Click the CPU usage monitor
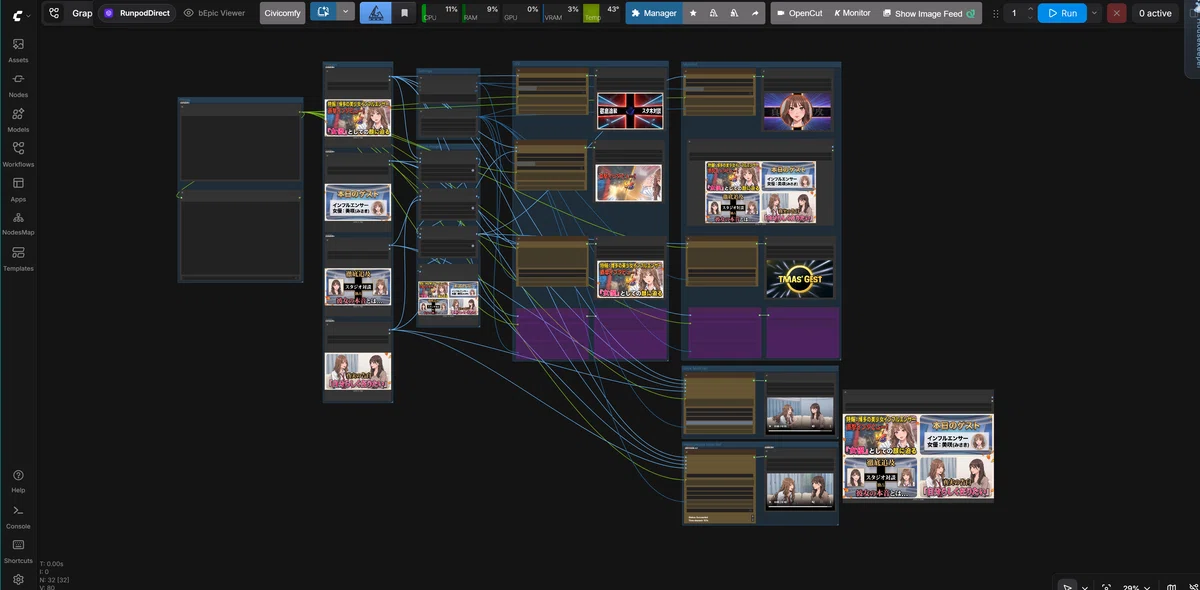The image size is (1200, 590). (441, 13)
